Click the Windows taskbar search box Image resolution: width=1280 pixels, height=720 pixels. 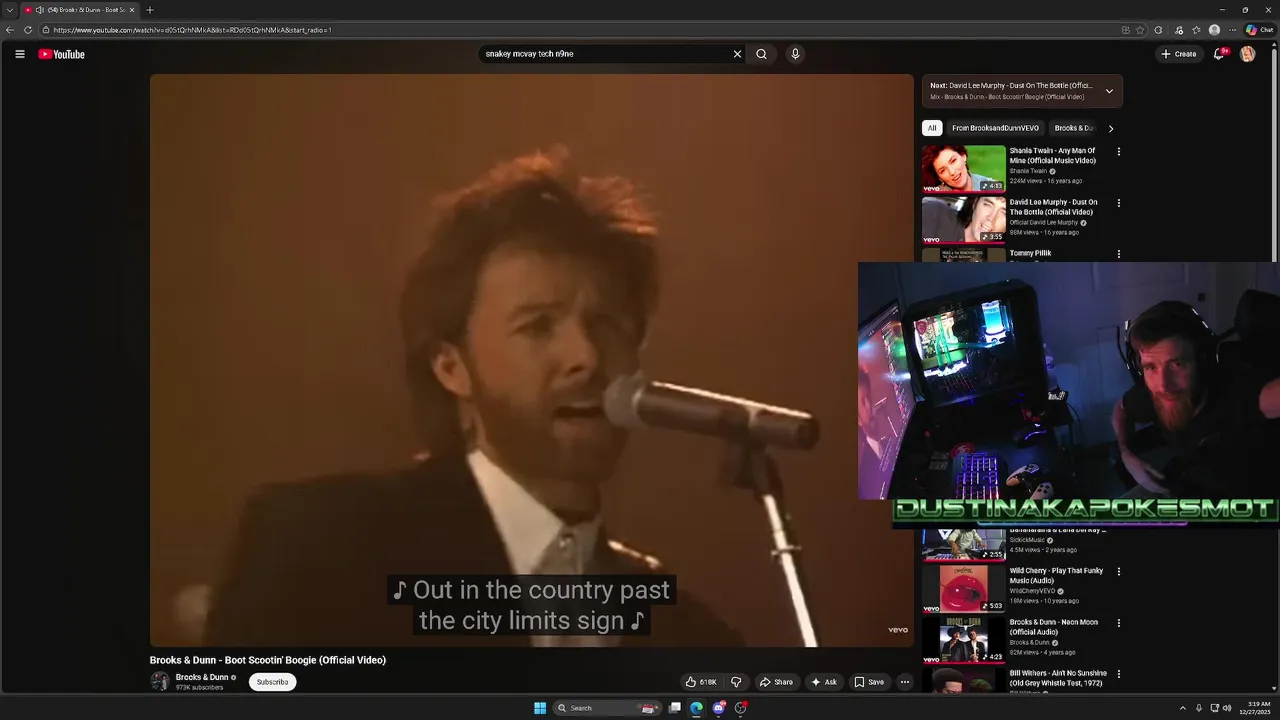coord(608,708)
